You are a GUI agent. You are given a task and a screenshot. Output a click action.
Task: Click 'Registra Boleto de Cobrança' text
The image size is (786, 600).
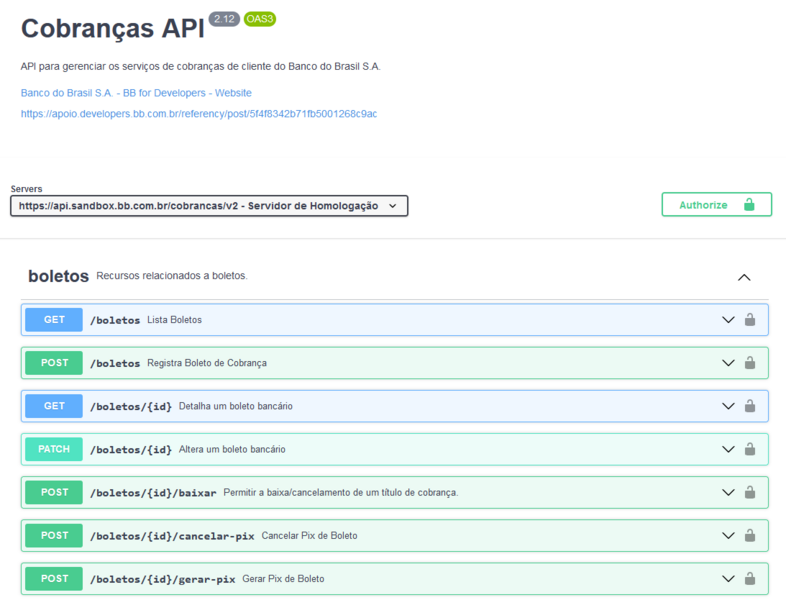pos(207,363)
